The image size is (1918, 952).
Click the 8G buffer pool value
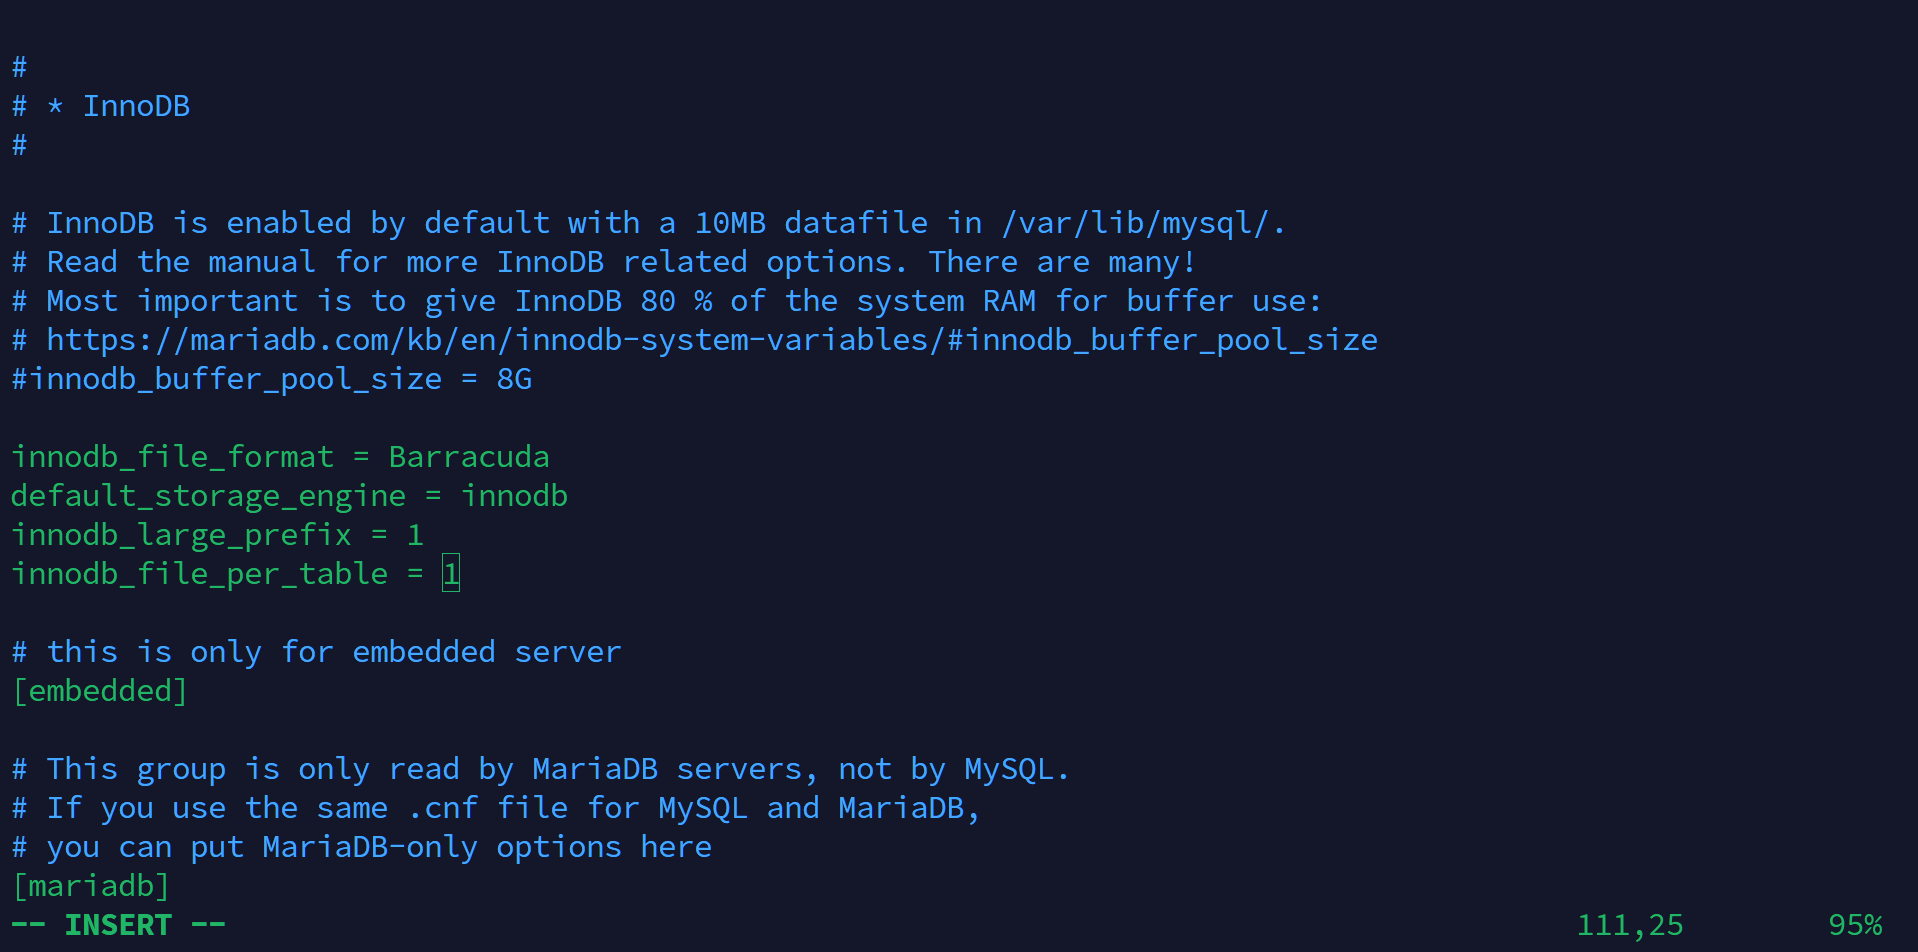514,379
